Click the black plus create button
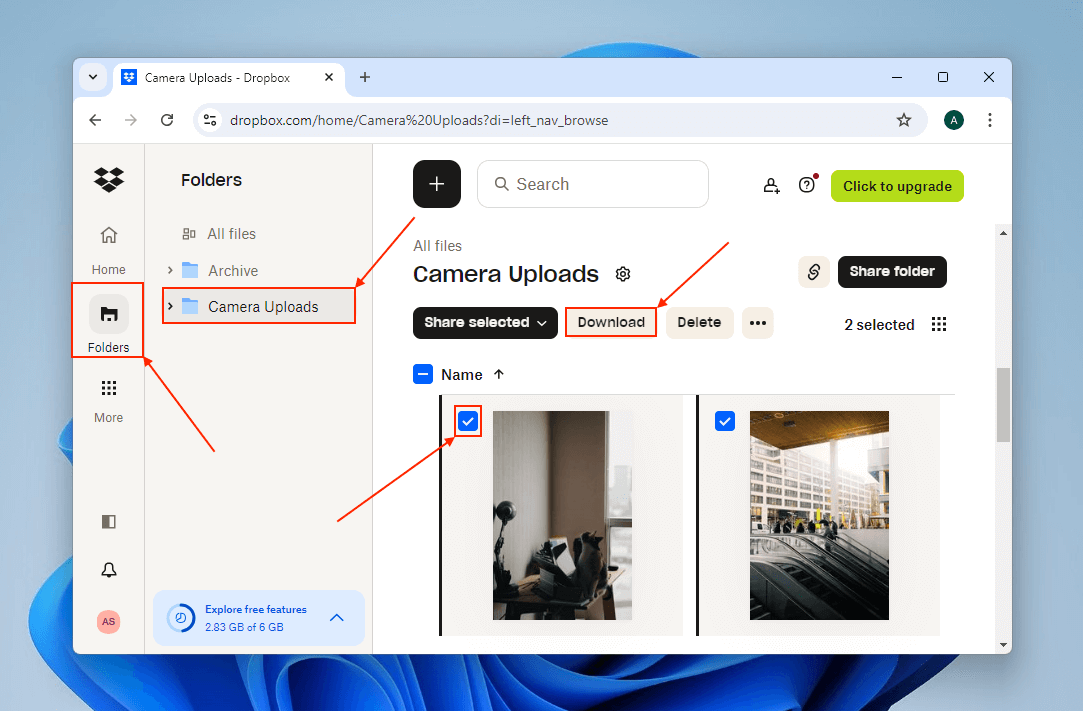 437,184
